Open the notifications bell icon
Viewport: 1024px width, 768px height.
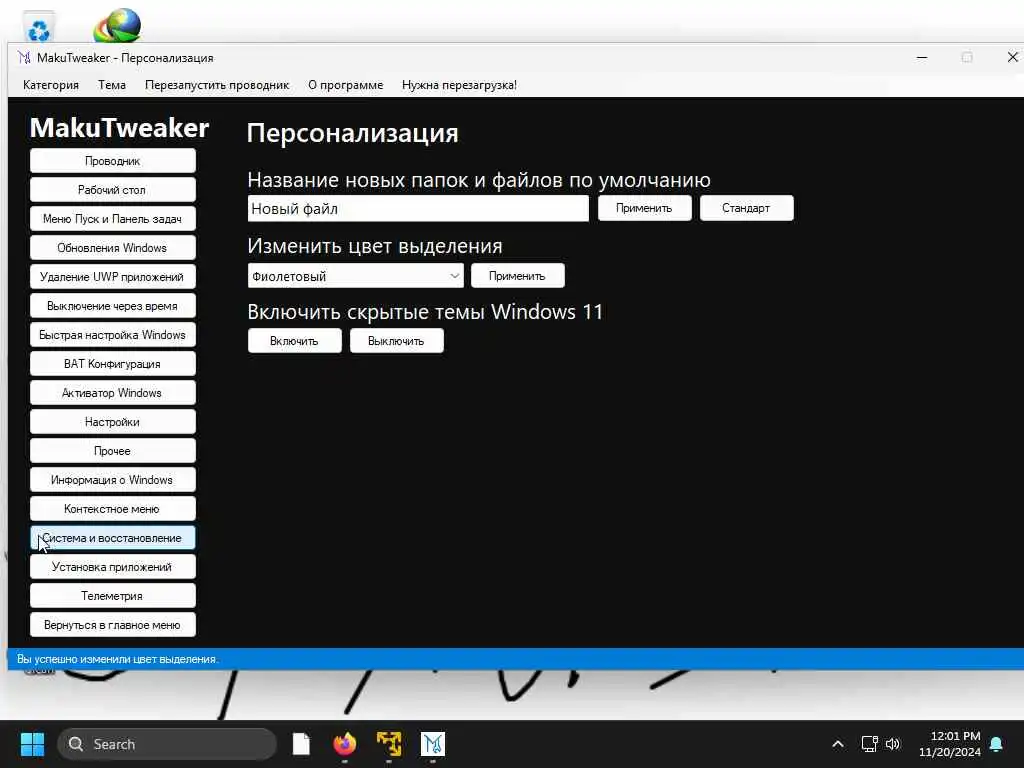click(997, 744)
